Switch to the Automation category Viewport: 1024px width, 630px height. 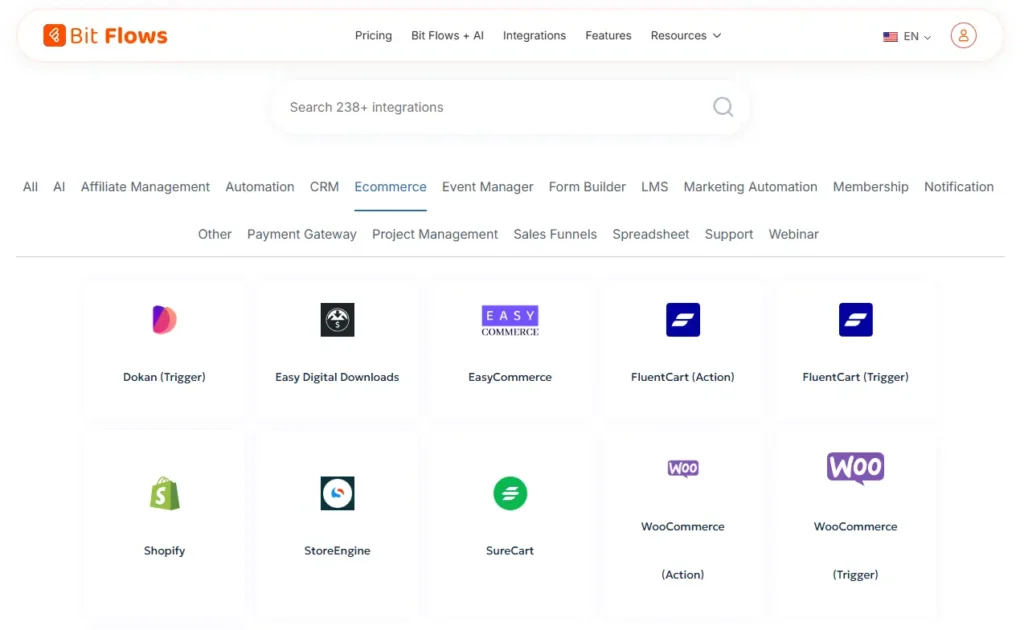[260, 187]
